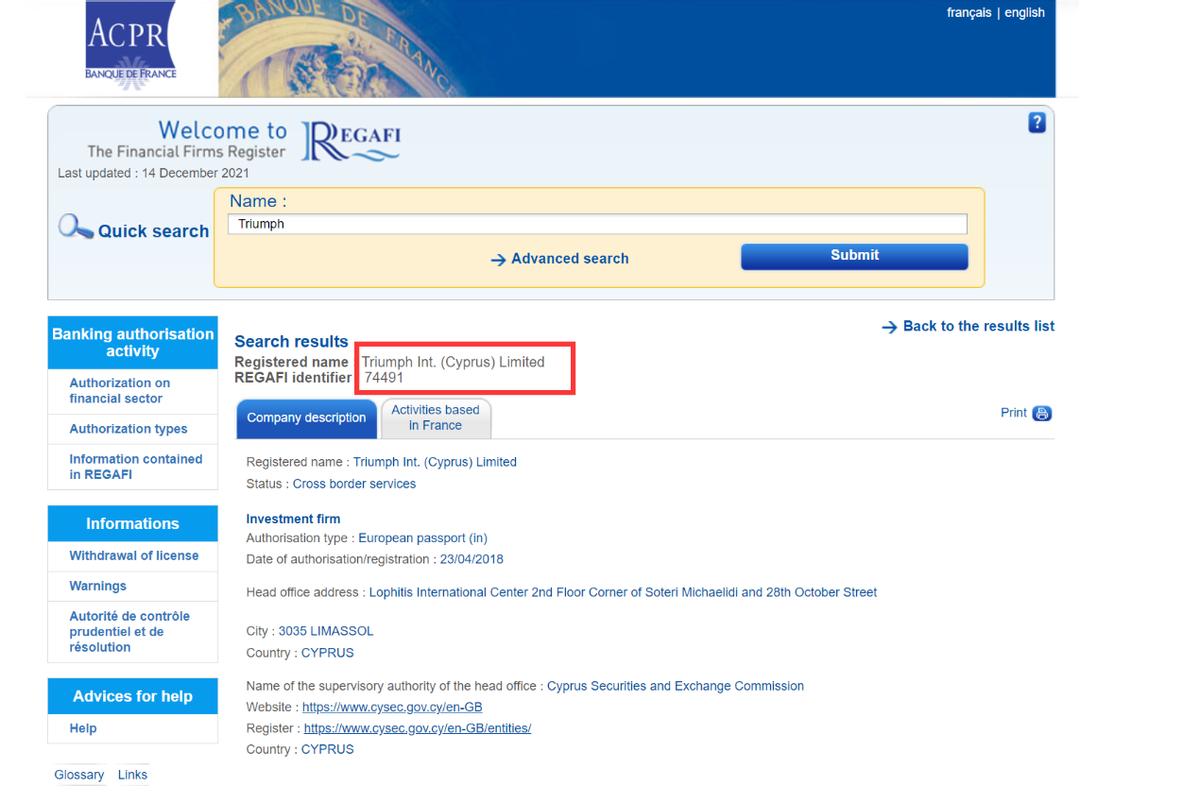Click the Name search input field
The image size is (1200, 800).
tap(597, 224)
